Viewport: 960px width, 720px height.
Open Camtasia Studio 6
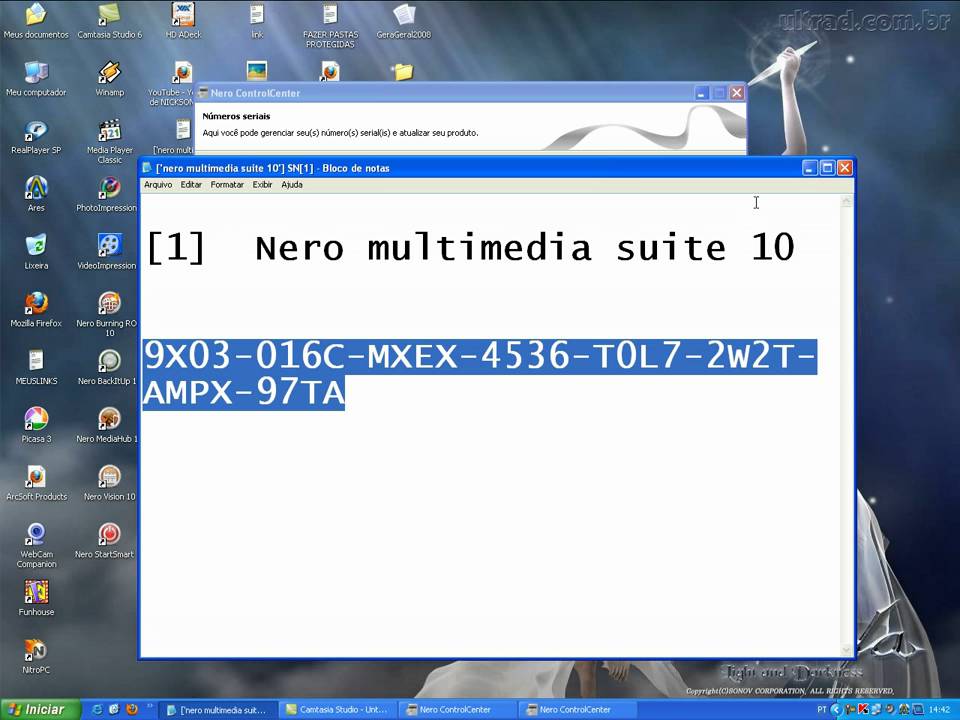coord(108,14)
